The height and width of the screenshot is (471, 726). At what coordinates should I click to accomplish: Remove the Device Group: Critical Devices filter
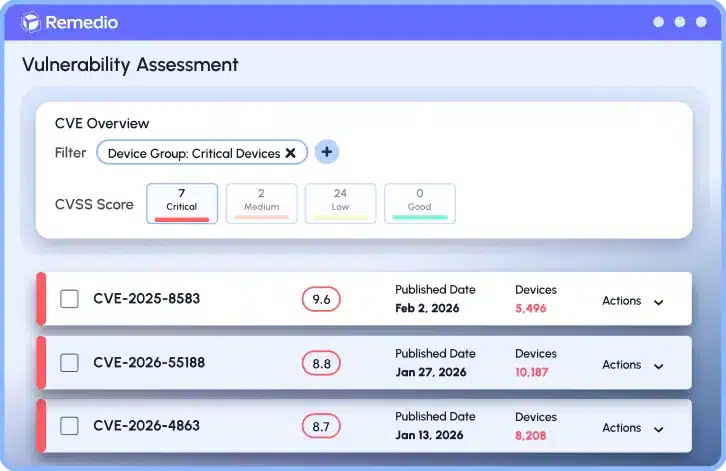click(x=290, y=153)
